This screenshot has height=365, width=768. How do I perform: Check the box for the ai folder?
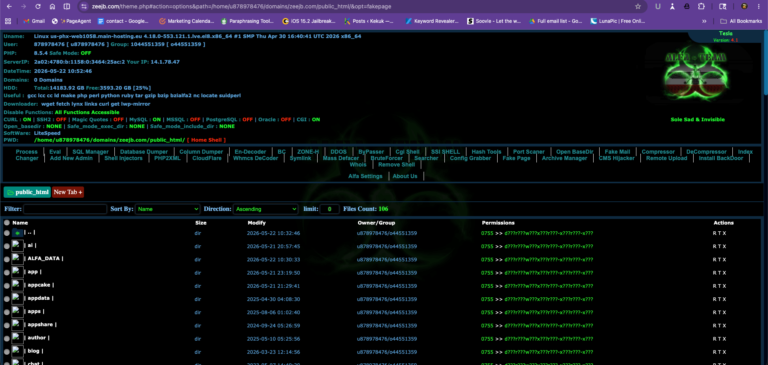tap(7, 246)
